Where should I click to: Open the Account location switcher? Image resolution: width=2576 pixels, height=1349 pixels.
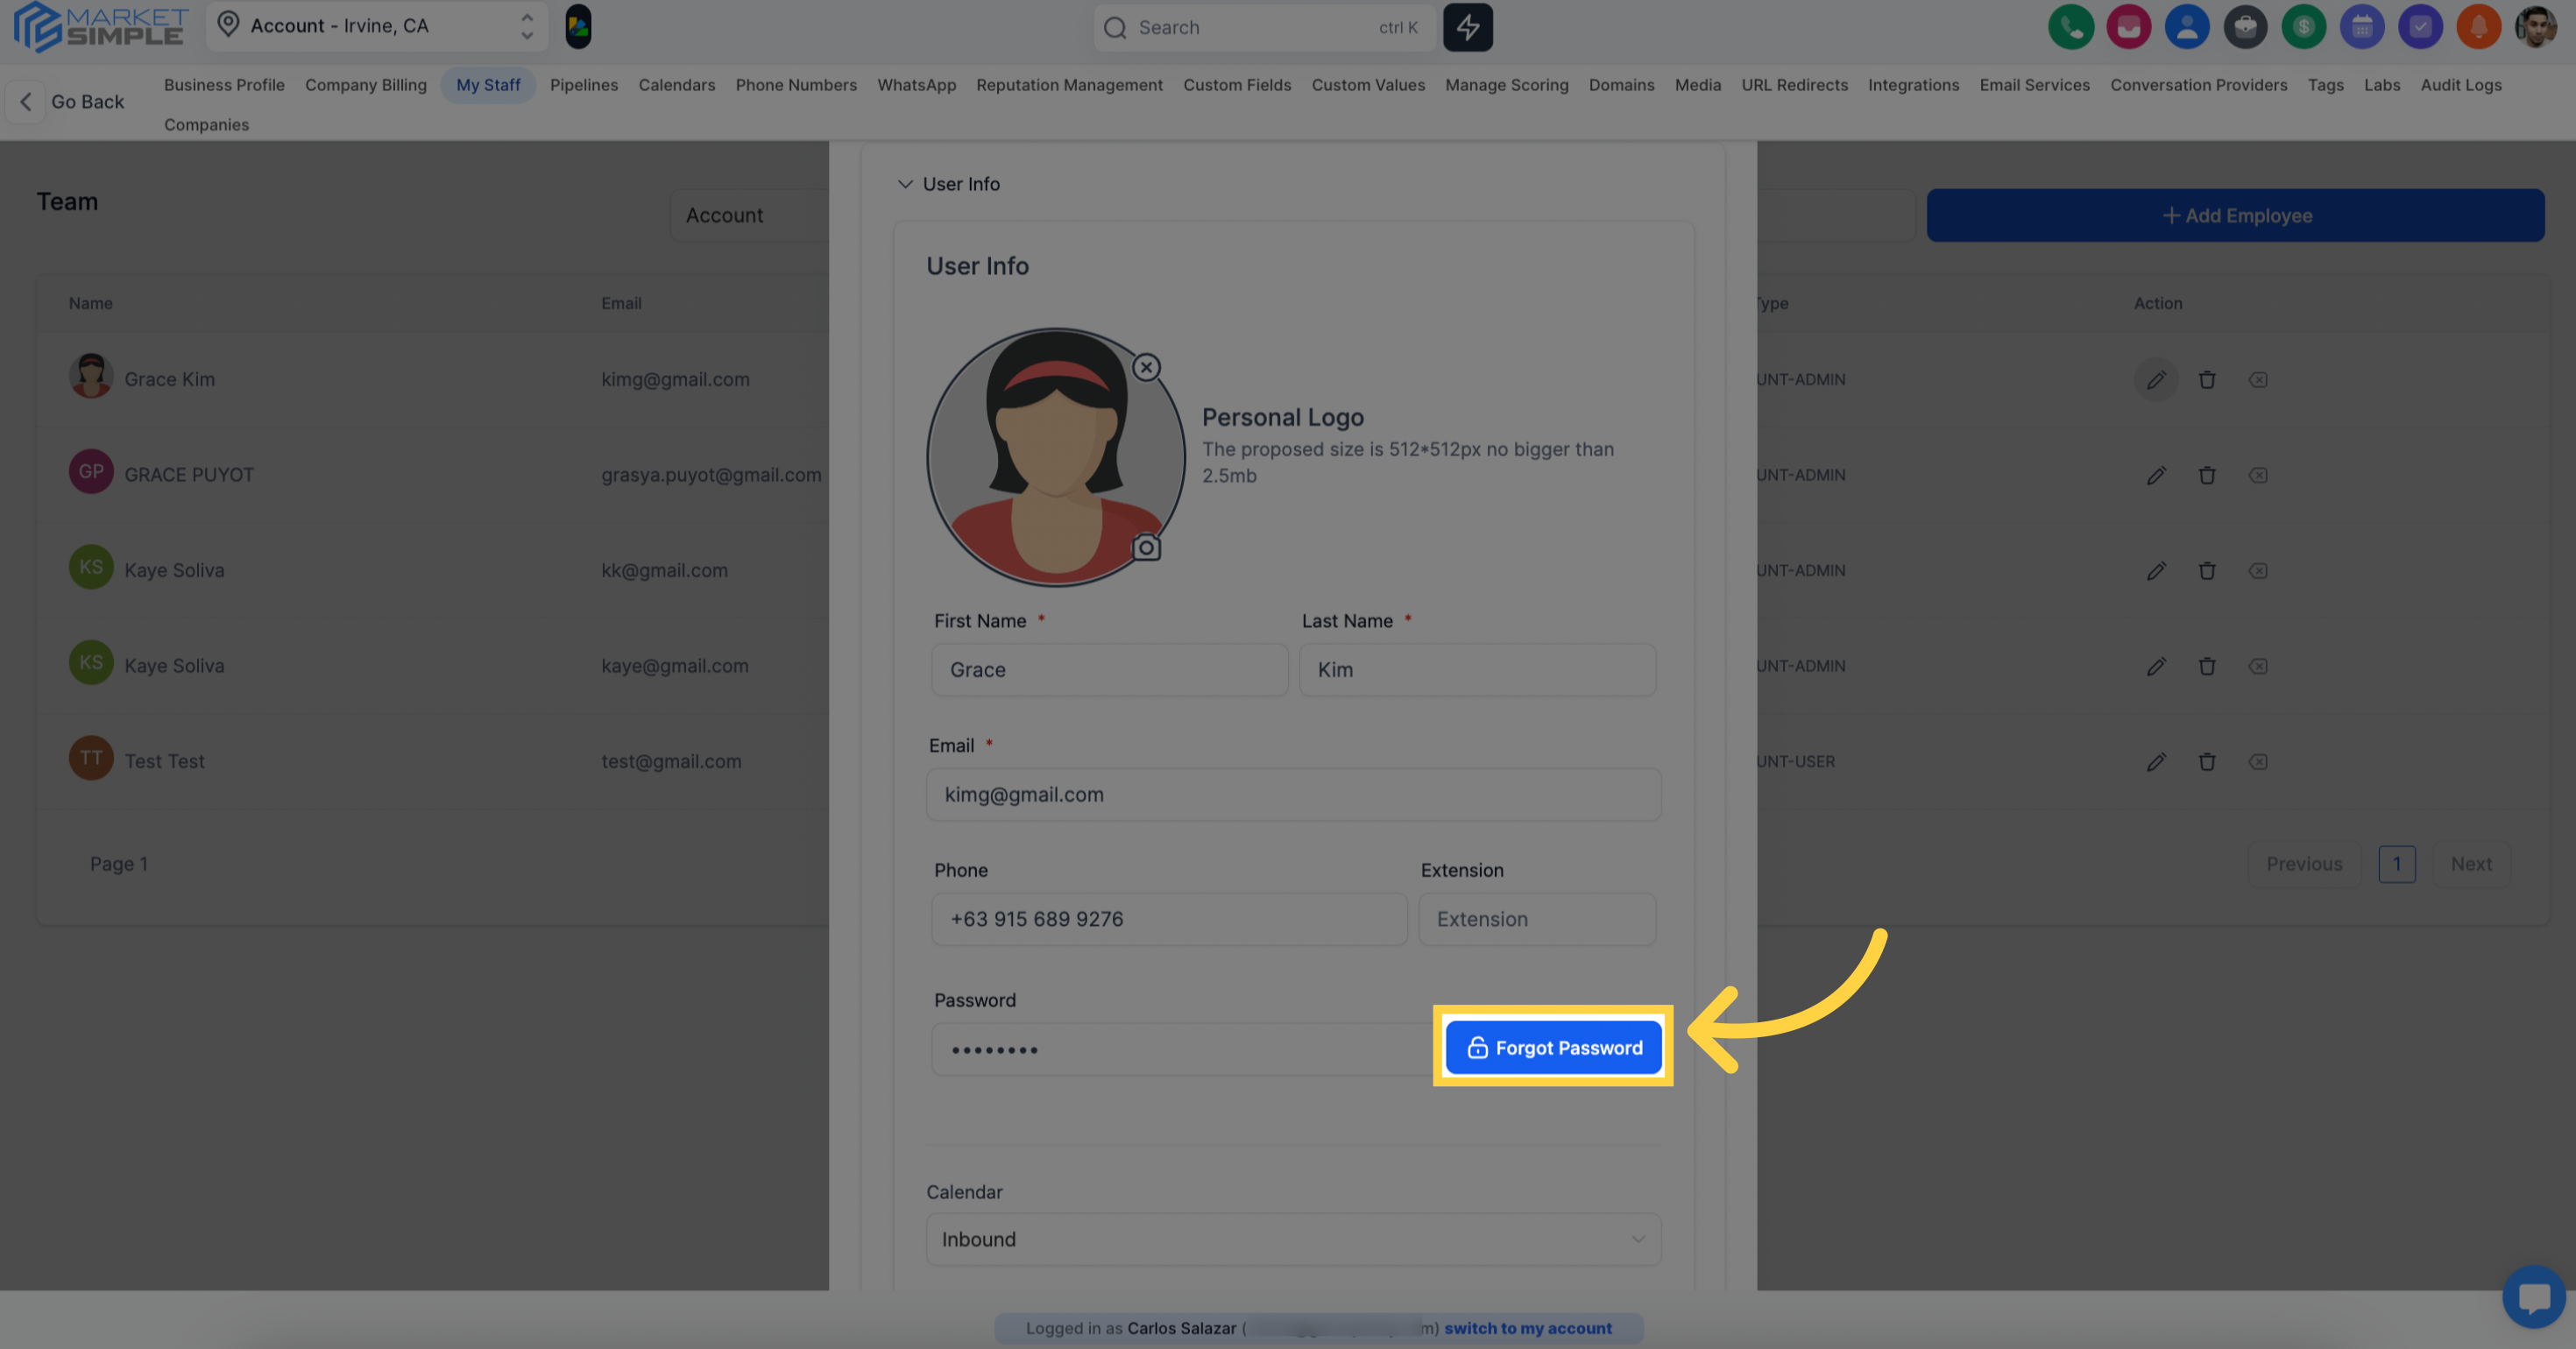click(376, 26)
